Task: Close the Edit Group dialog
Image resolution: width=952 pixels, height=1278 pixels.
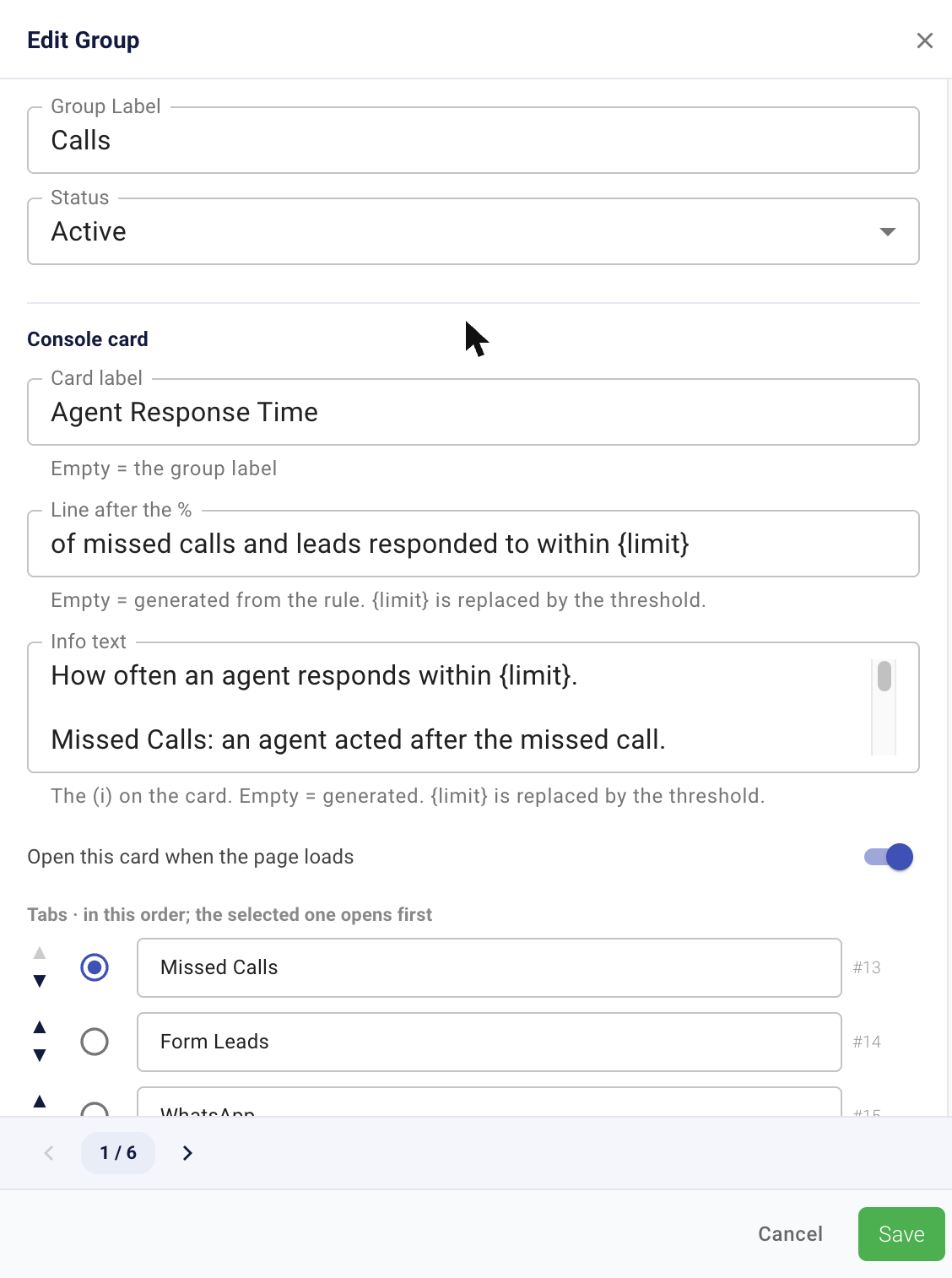Action: (925, 41)
